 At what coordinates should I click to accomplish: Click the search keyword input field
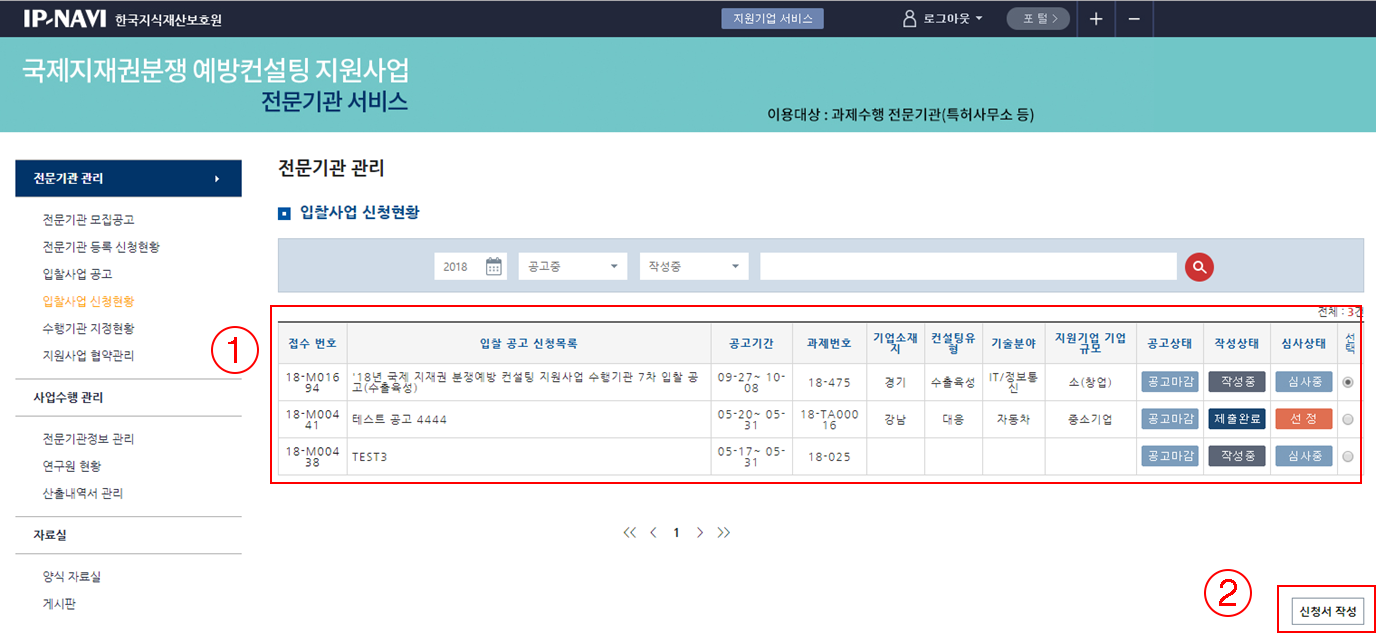[x=967, y=267]
